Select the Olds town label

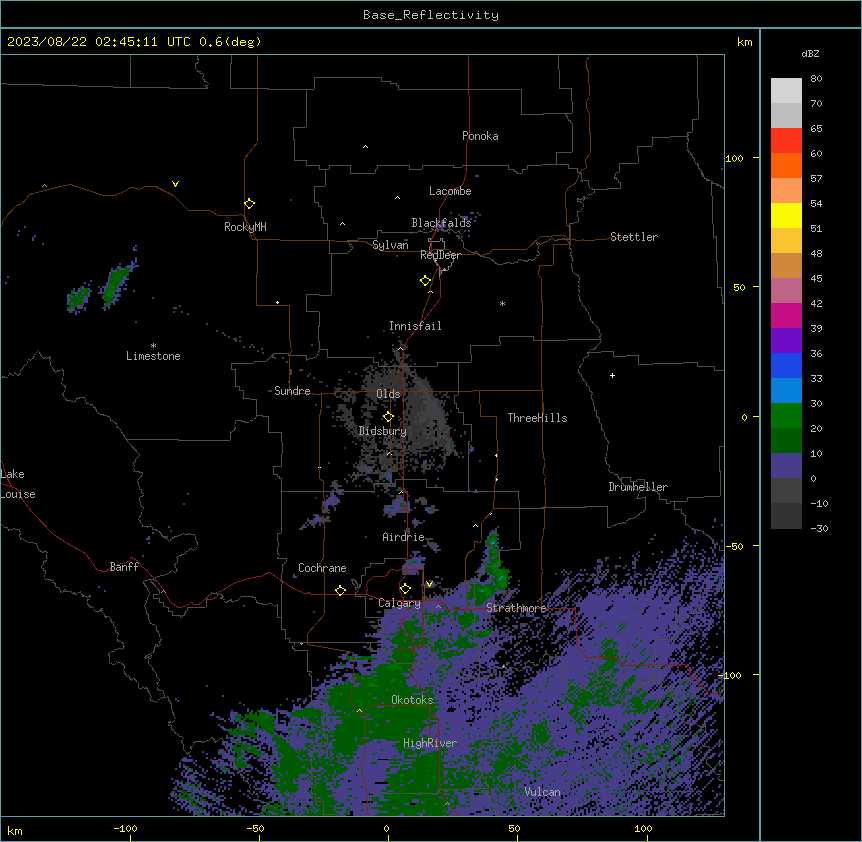click(388, 394)
